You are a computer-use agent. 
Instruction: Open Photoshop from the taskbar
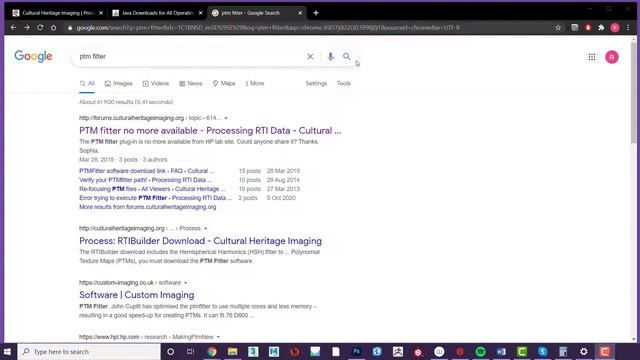point(356,351)
